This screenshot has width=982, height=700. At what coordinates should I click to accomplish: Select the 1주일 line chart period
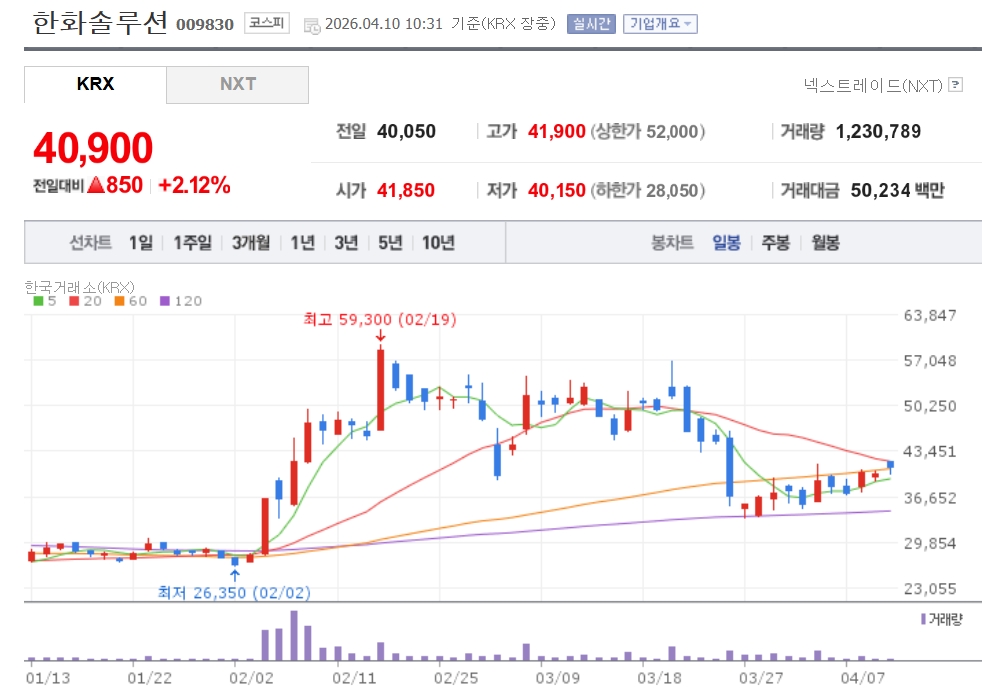(x=192, y=242)
